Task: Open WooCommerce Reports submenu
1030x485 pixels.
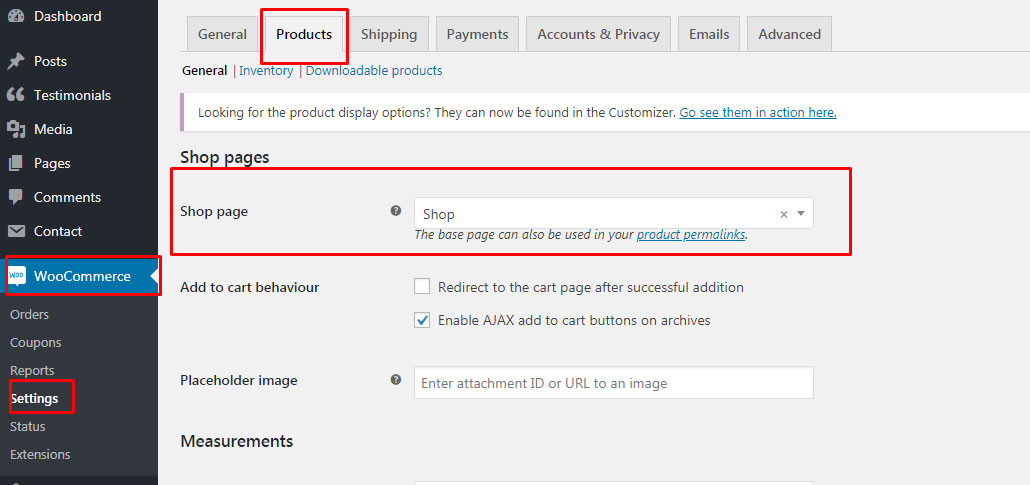Action: click(x=32, y=371)
